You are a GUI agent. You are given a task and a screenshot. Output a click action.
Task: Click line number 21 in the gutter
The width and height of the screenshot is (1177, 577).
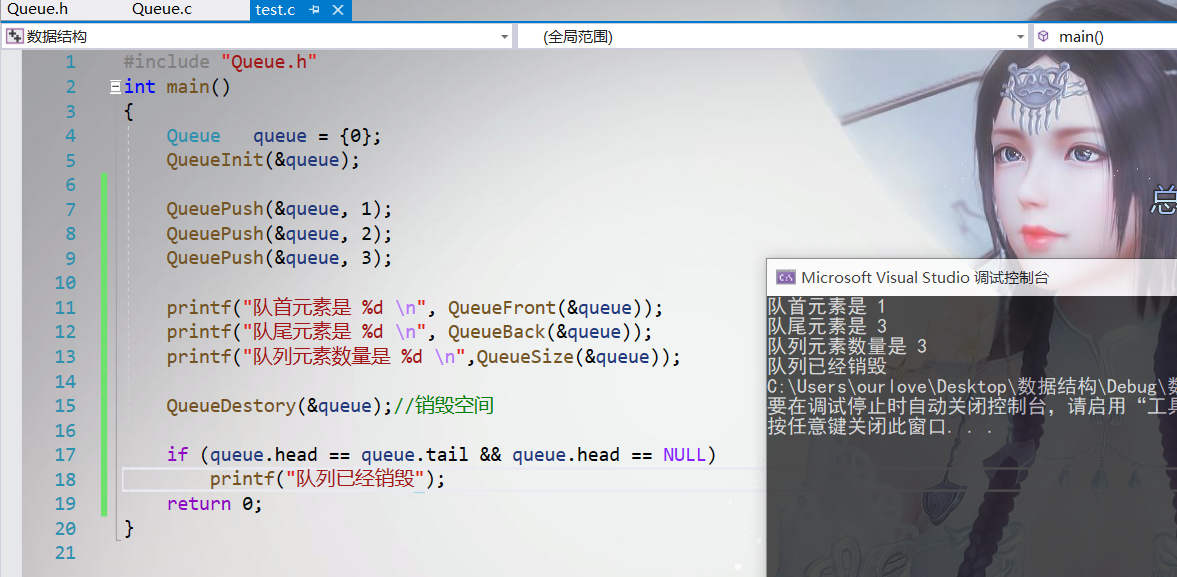pos(65,553)
